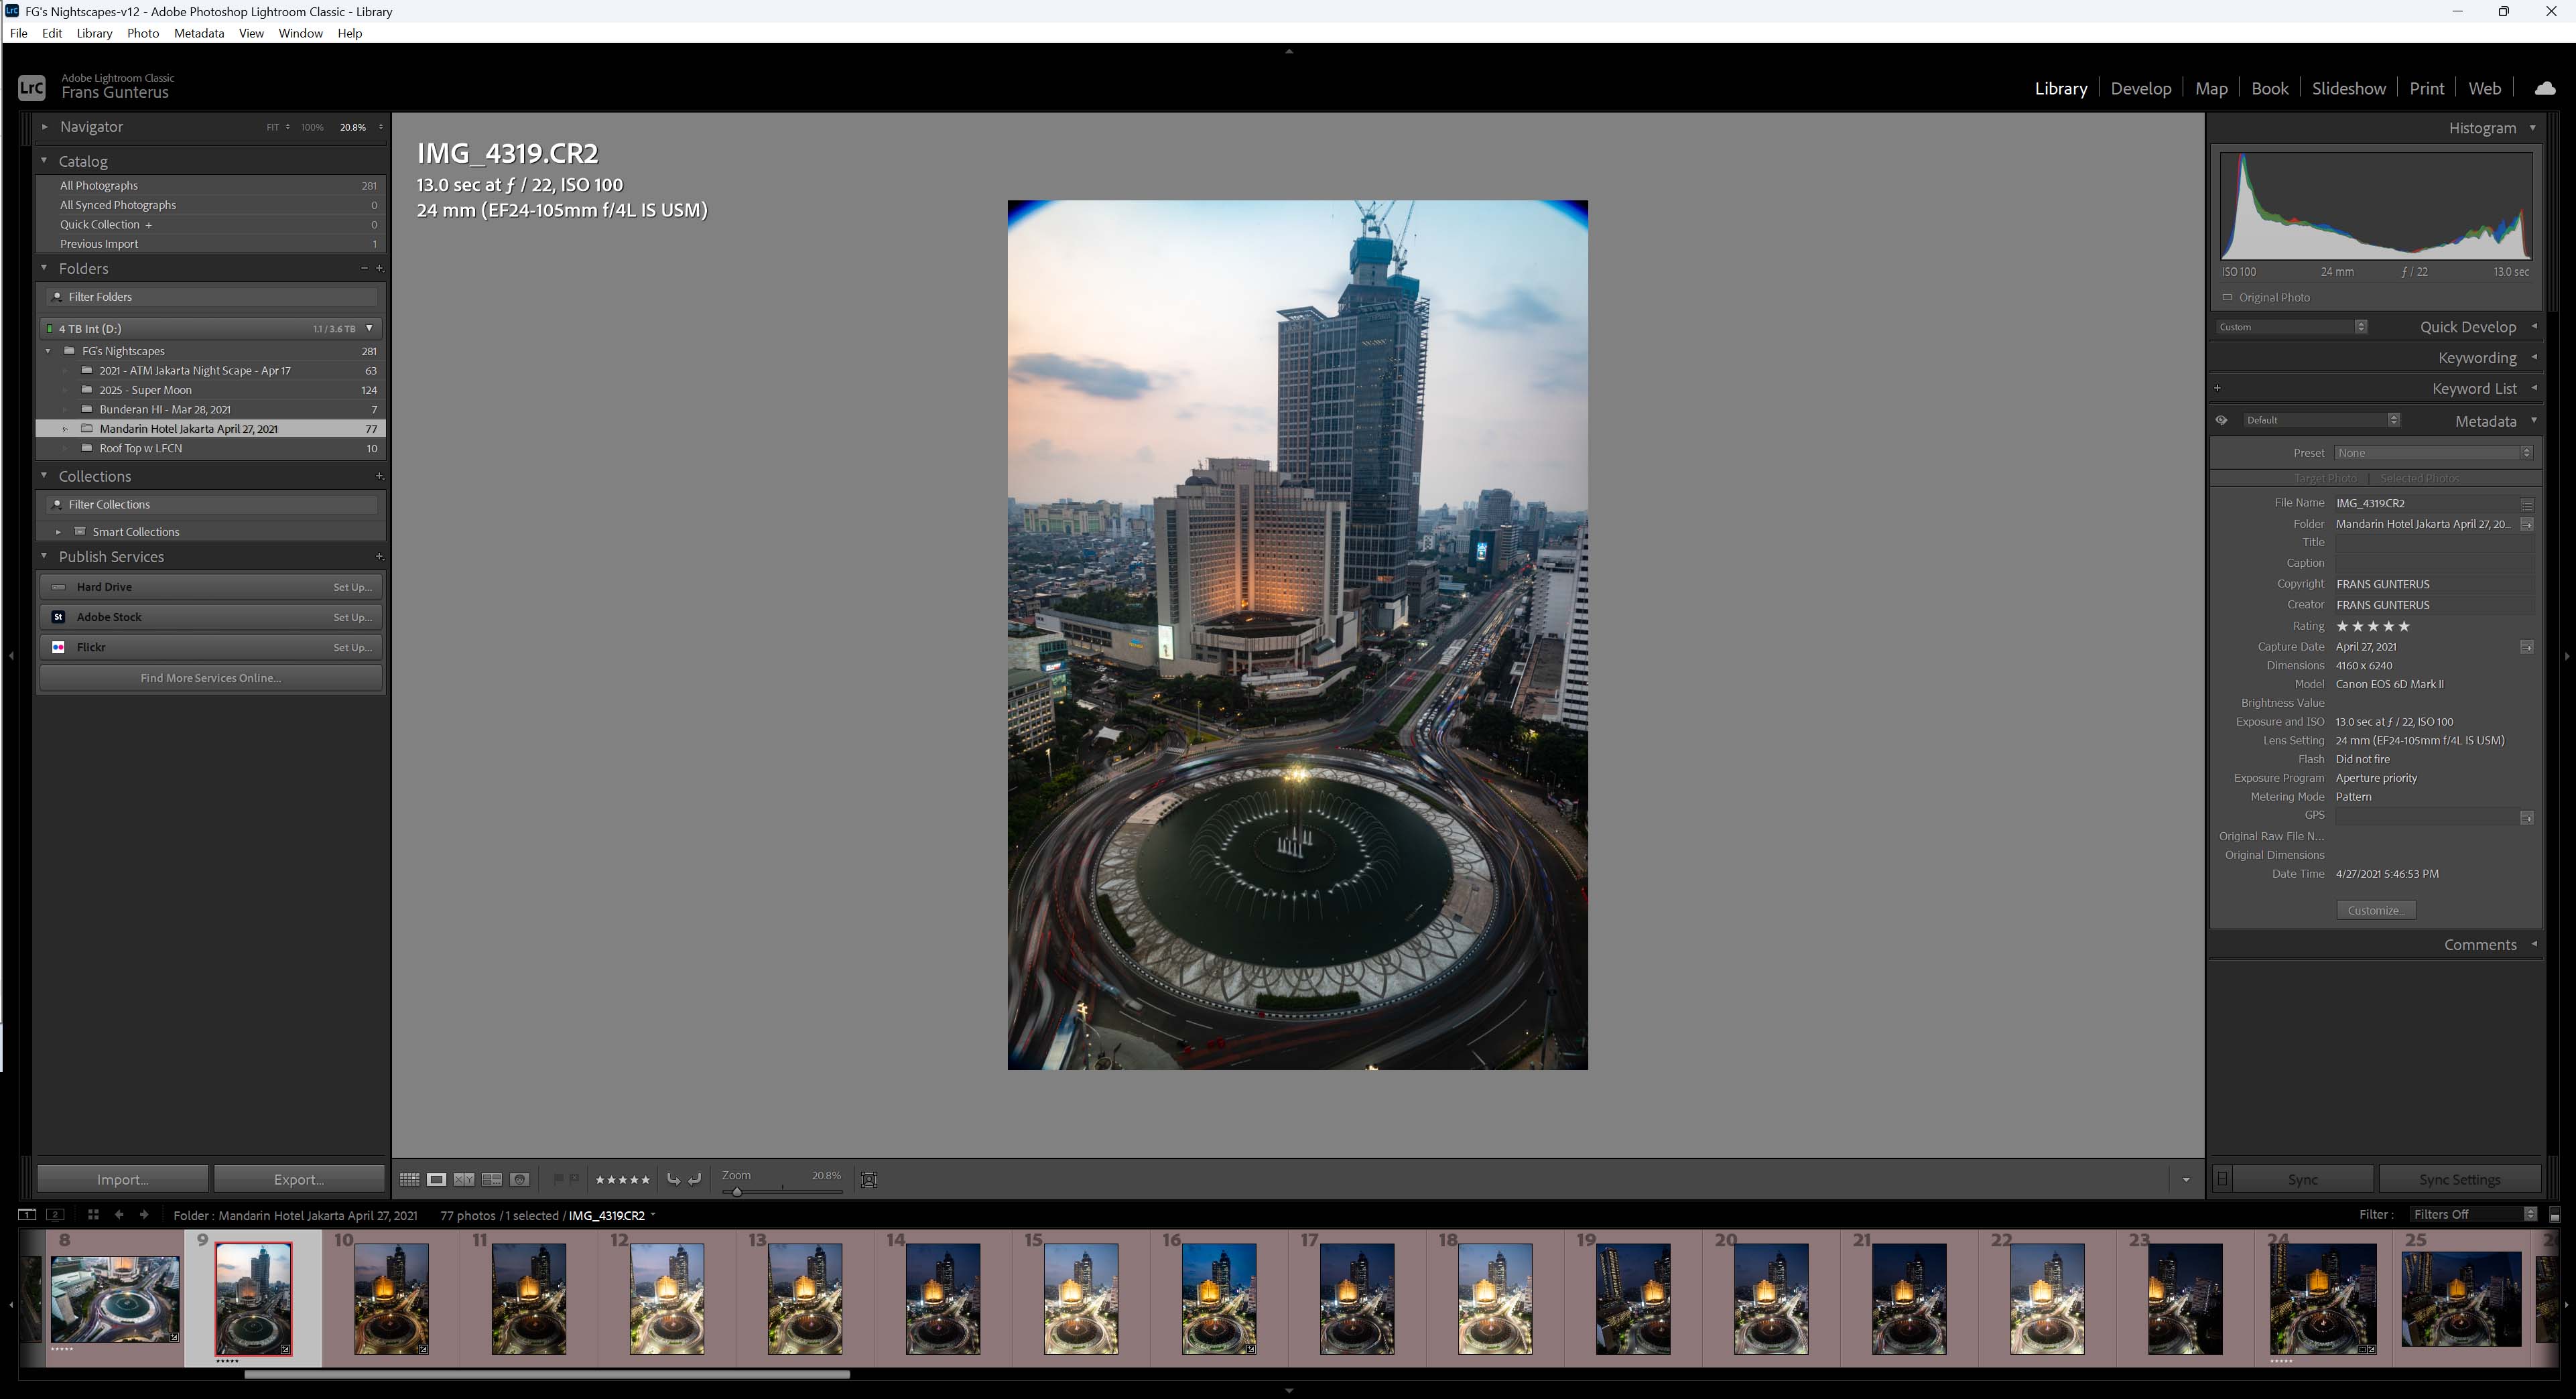Switch to Grid view
2576x1399 pixels.
click(409, 1180)
